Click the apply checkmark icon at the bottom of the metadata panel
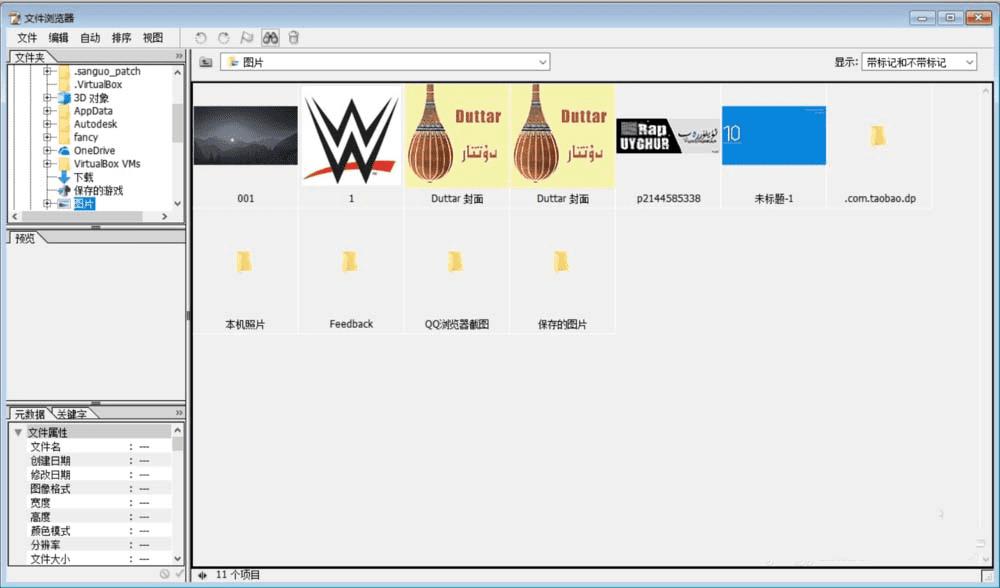1000x588 pixels. point(179,574)
